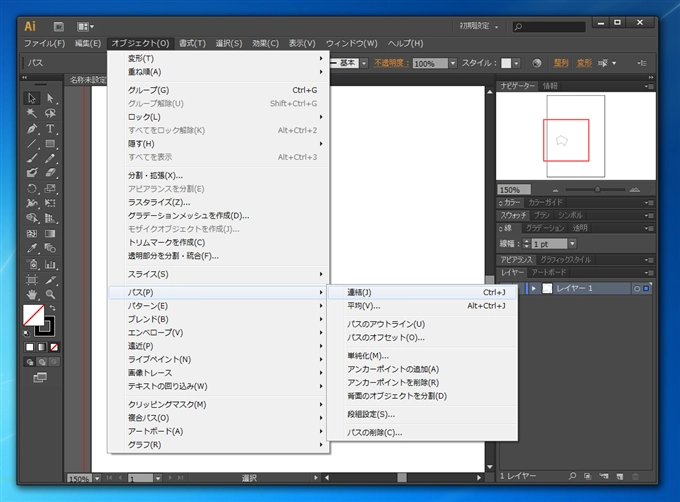The height and width of the screenshot is (502, 680).
Task: Click layer target circle for レイヤー 1
Action: click(637, 289)
